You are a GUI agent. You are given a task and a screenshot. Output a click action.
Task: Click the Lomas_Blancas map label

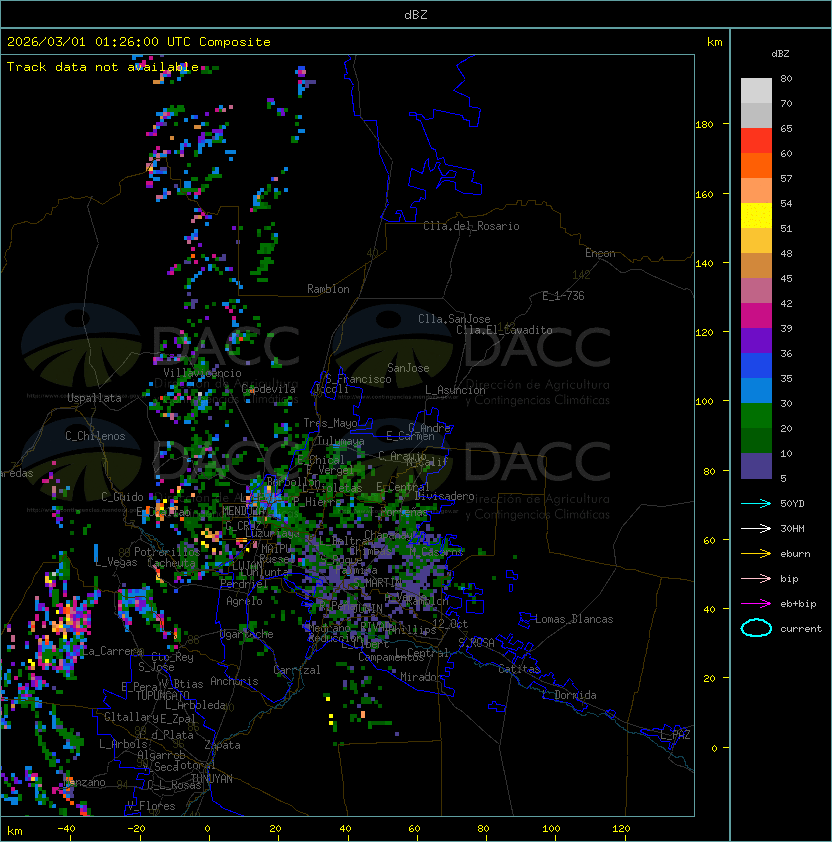(x=574, y=619)
